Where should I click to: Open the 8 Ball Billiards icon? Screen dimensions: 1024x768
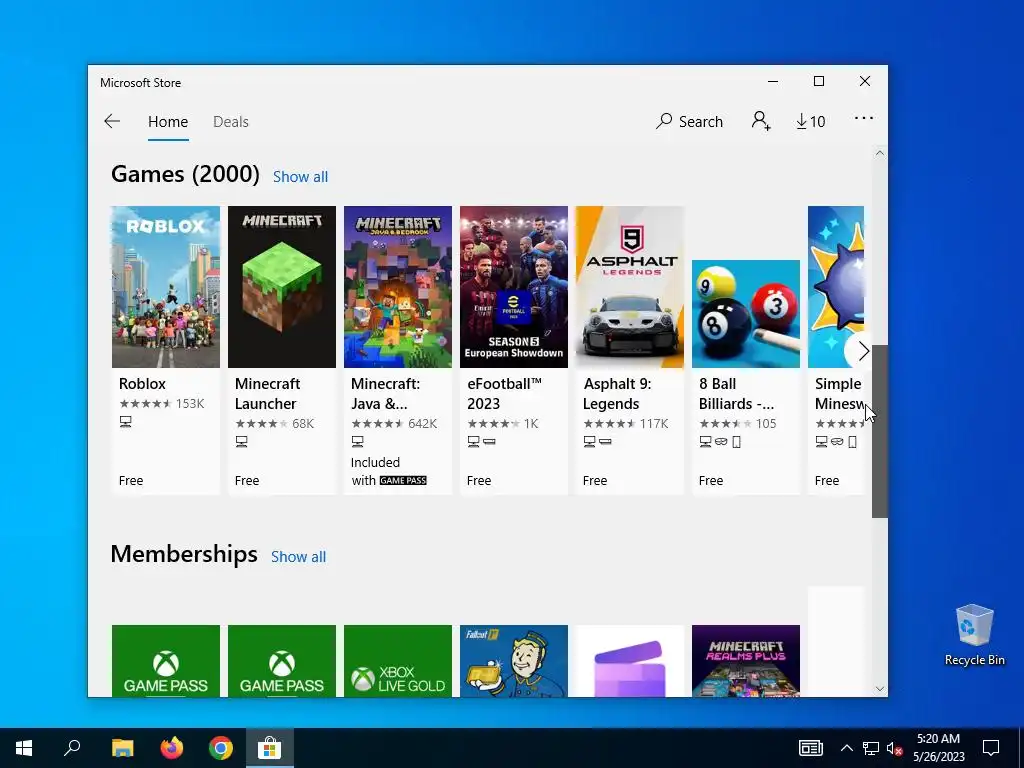pos(746,313)
